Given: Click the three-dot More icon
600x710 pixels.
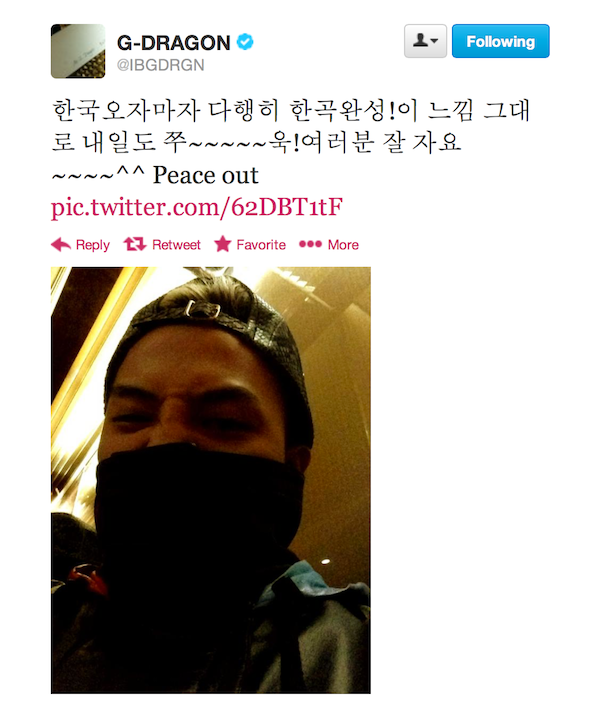Looking at the screenshot, I should click(310, 245).
